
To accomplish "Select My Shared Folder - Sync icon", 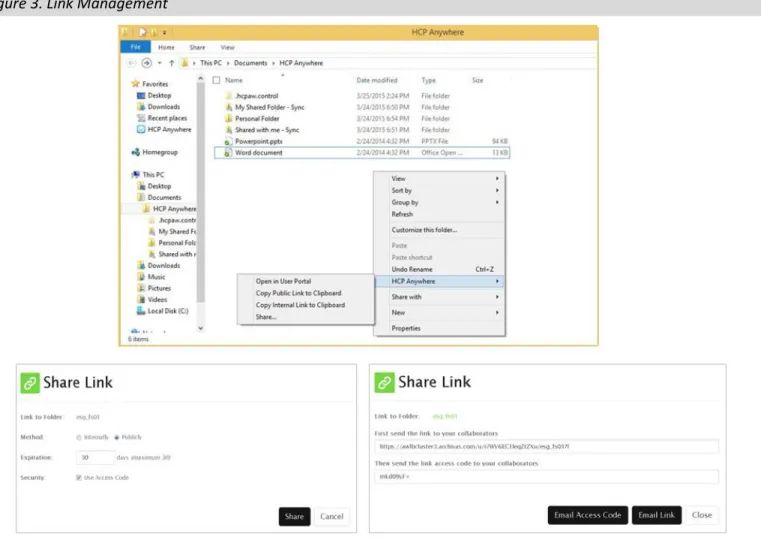I will tap(229, 107).
